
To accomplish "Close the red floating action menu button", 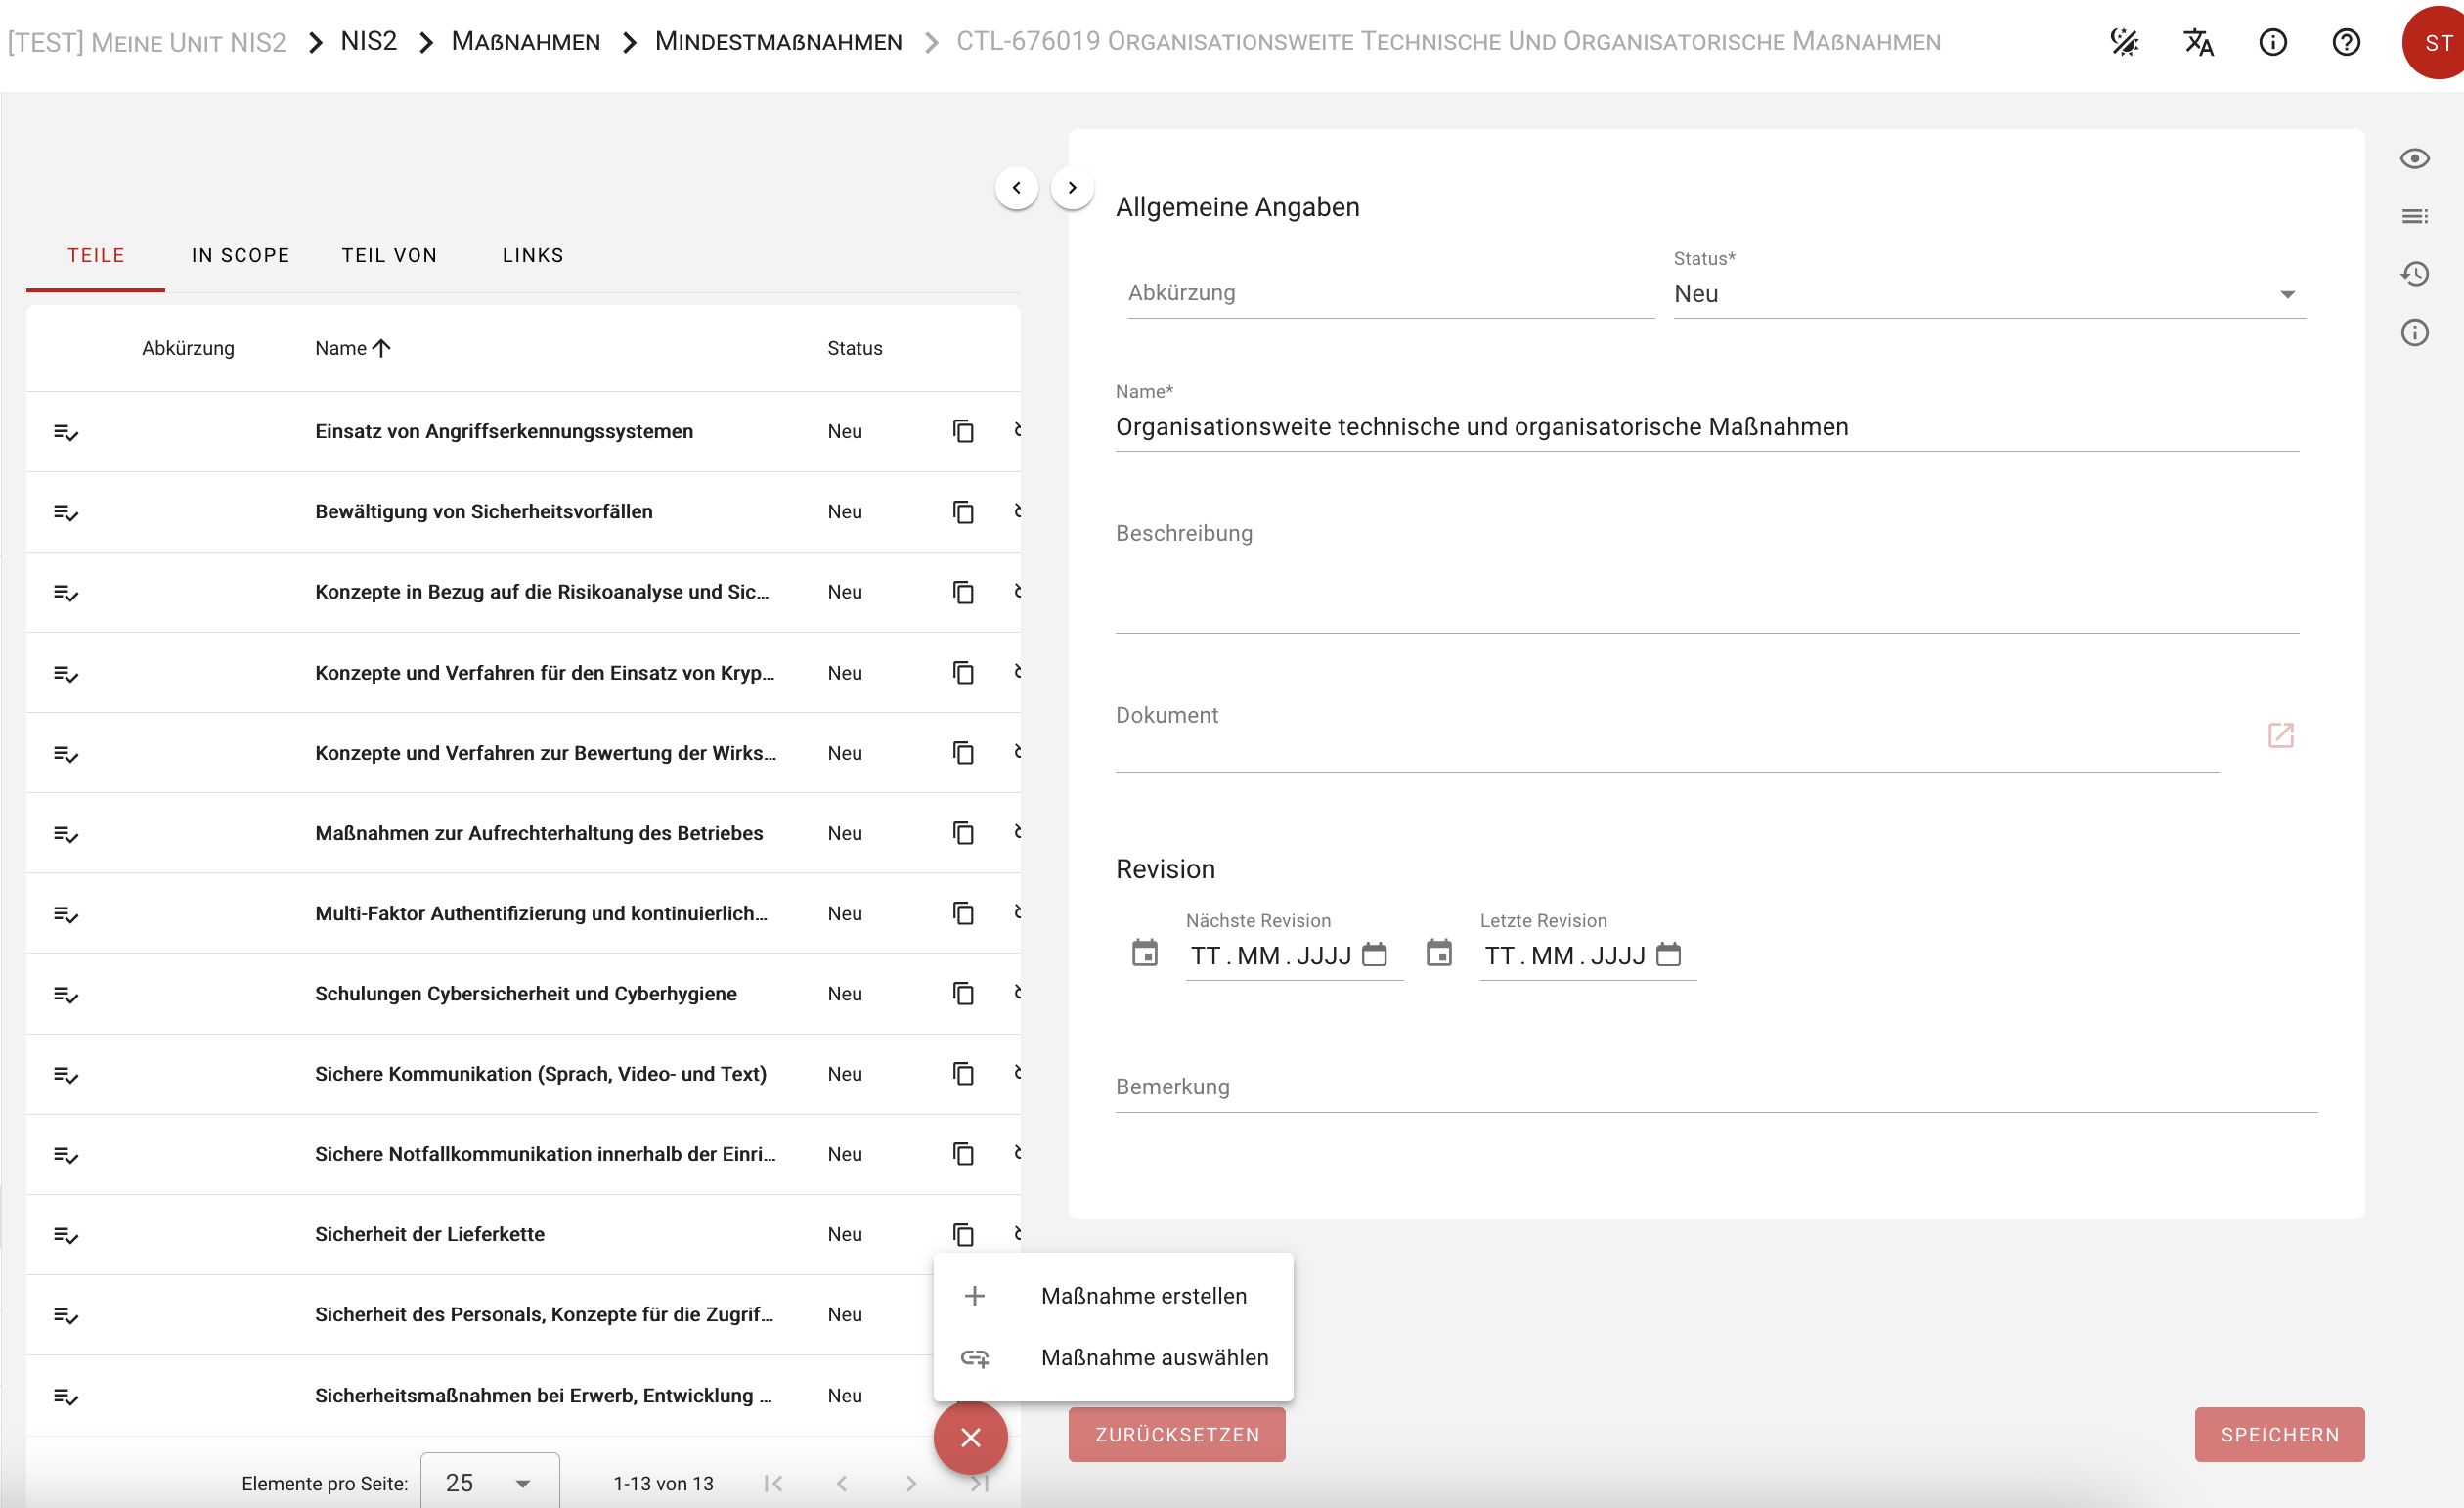I will tap(970, 1438).
